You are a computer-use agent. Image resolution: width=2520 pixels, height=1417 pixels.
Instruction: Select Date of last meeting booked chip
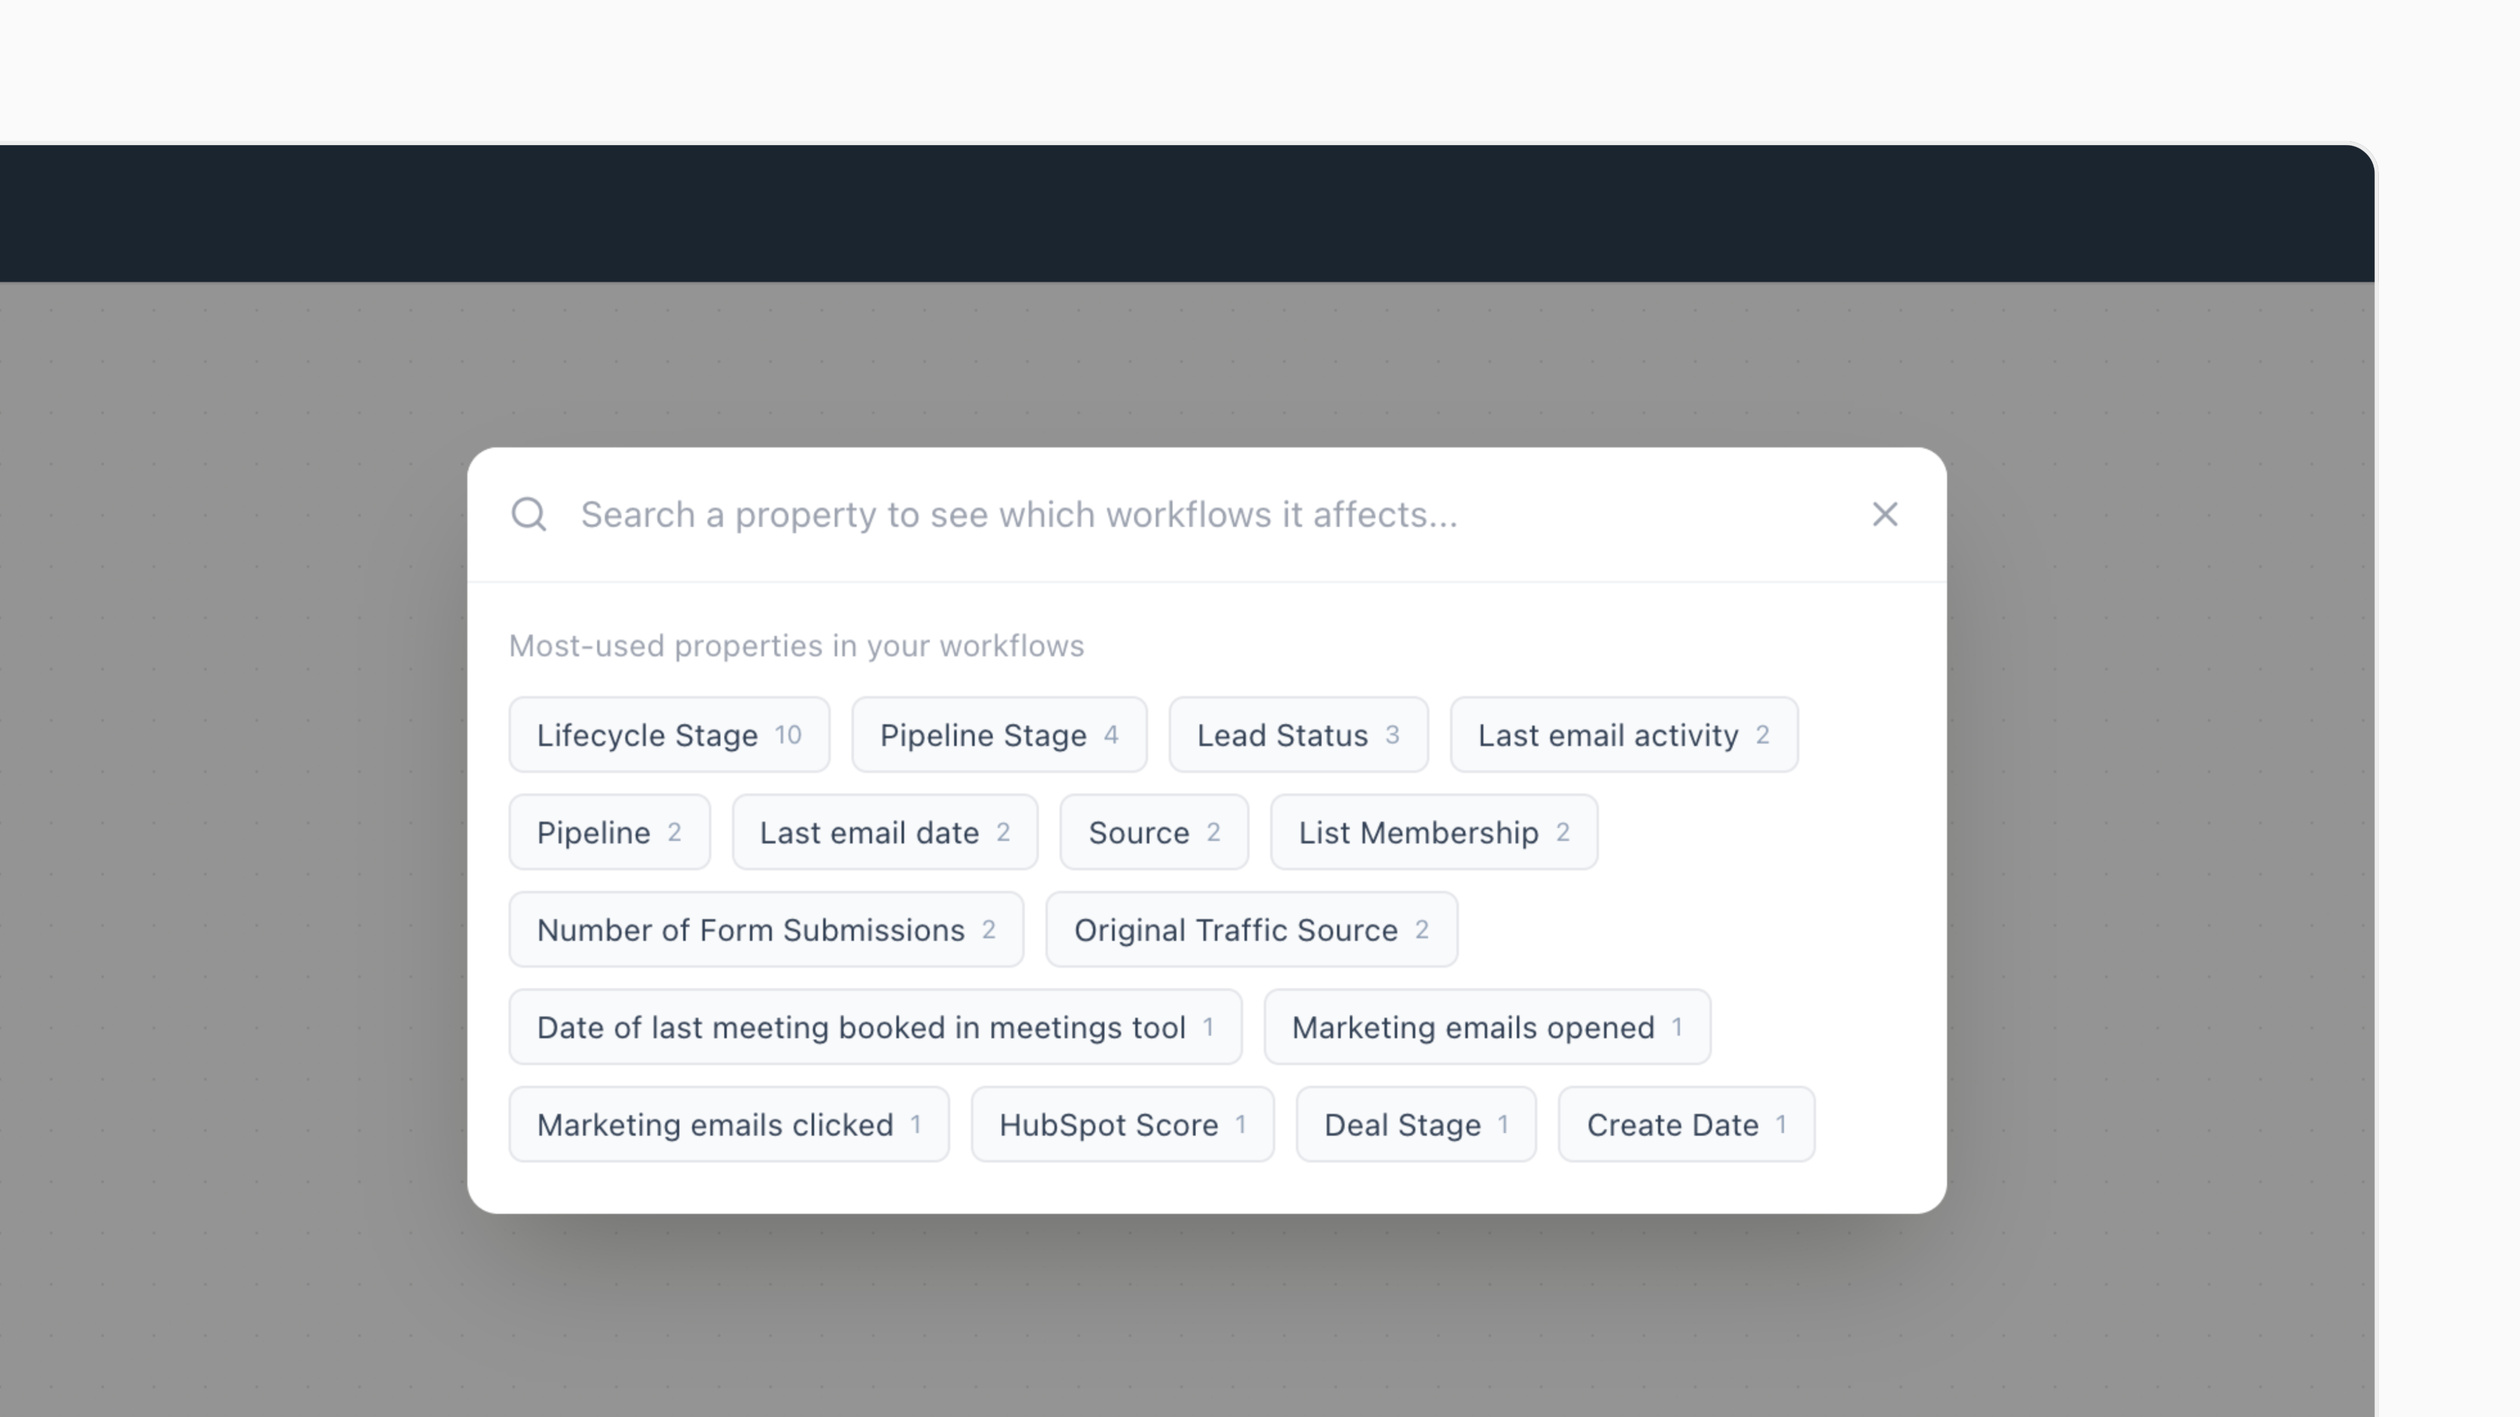tap(874, 1027)
